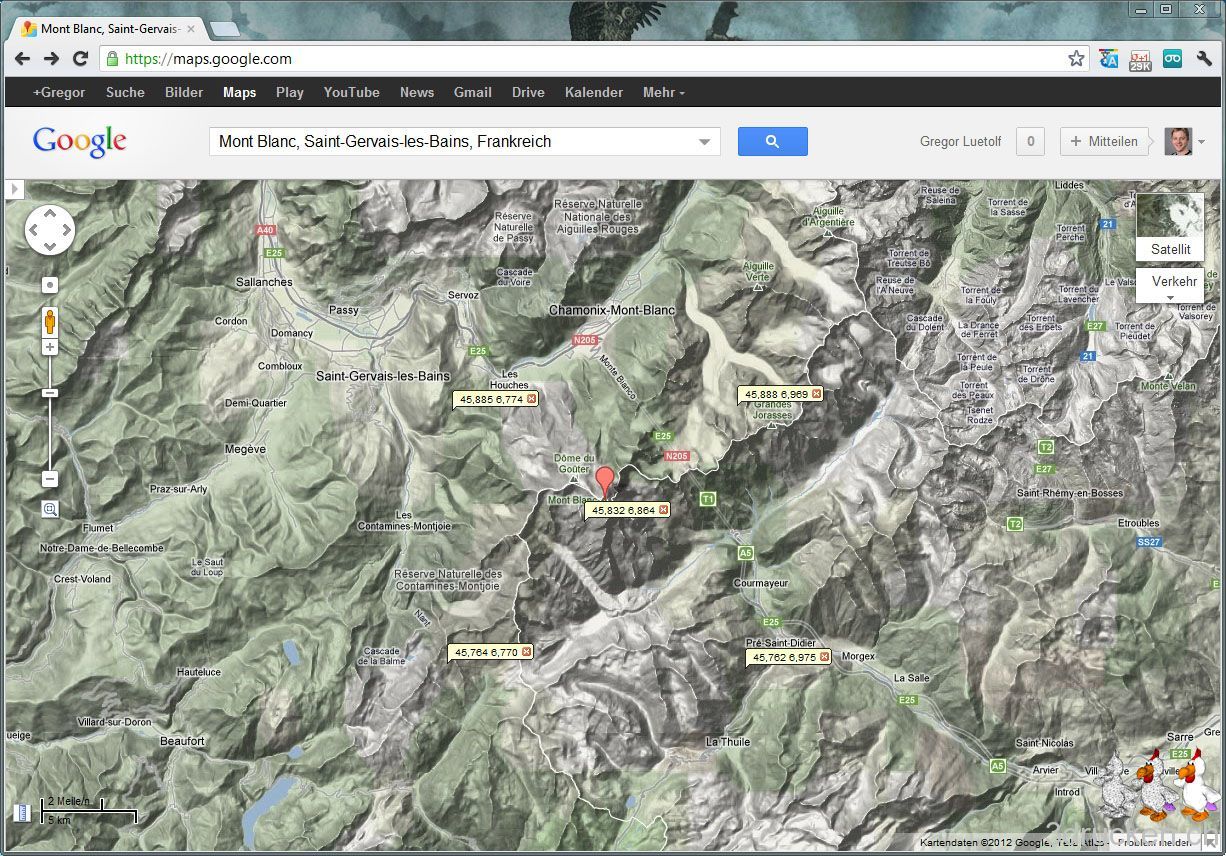Pick up the Street View pegman

click(49, 322)
